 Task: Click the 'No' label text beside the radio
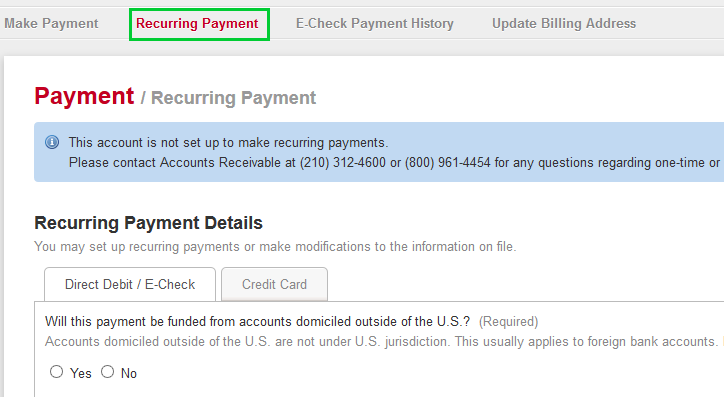(129, 373)
